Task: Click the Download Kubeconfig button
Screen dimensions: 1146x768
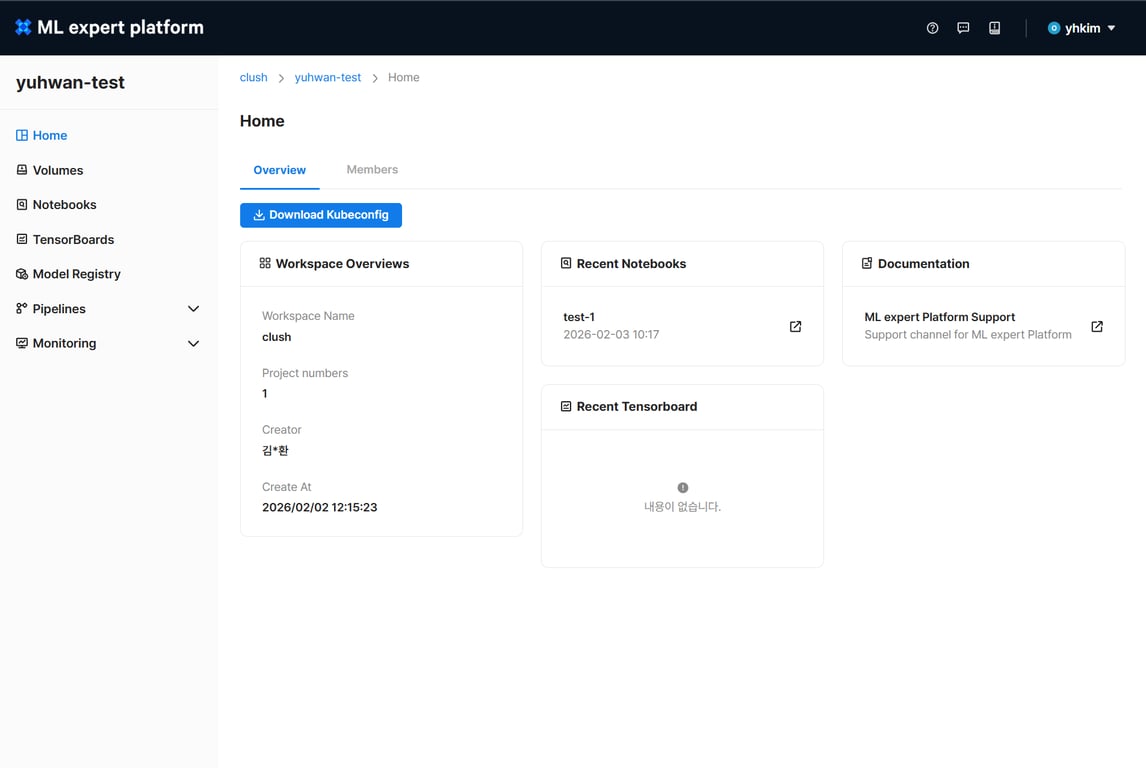Action: pos(321,215)
